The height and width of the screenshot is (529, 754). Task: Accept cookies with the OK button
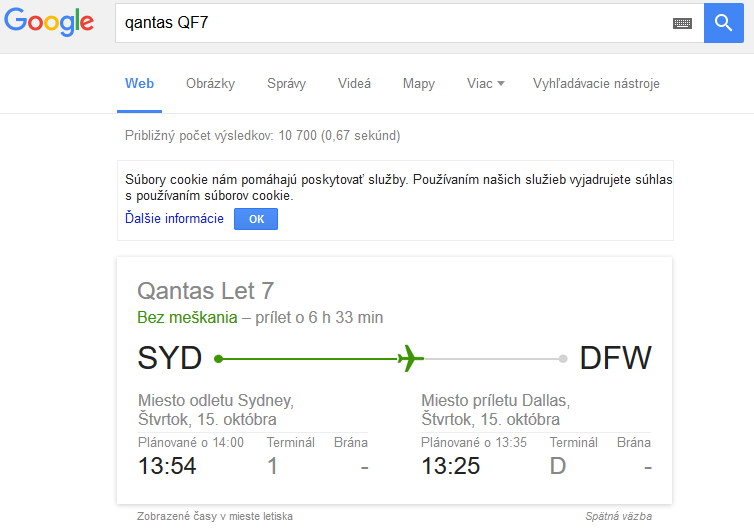256,219
